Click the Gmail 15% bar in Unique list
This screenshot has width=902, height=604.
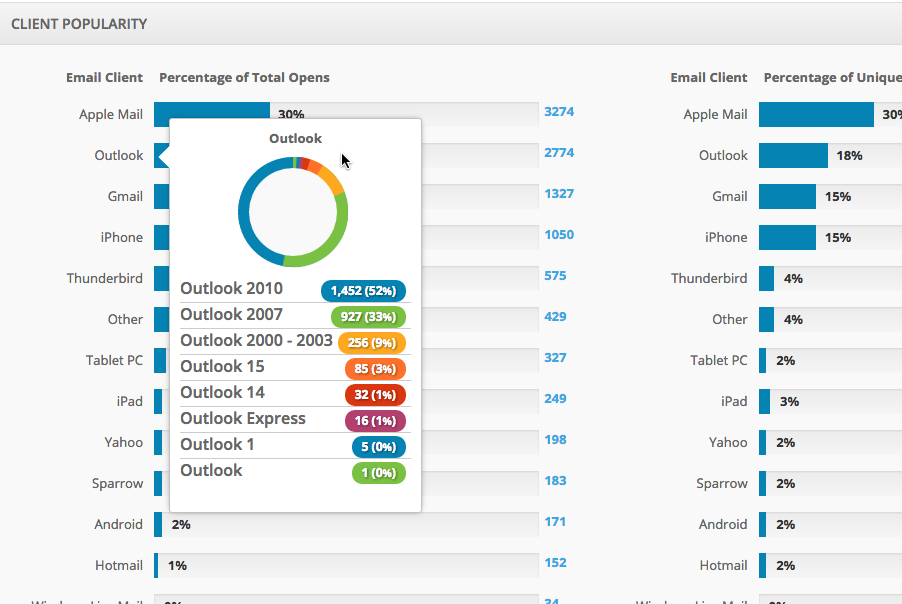(x=788, y=197)
